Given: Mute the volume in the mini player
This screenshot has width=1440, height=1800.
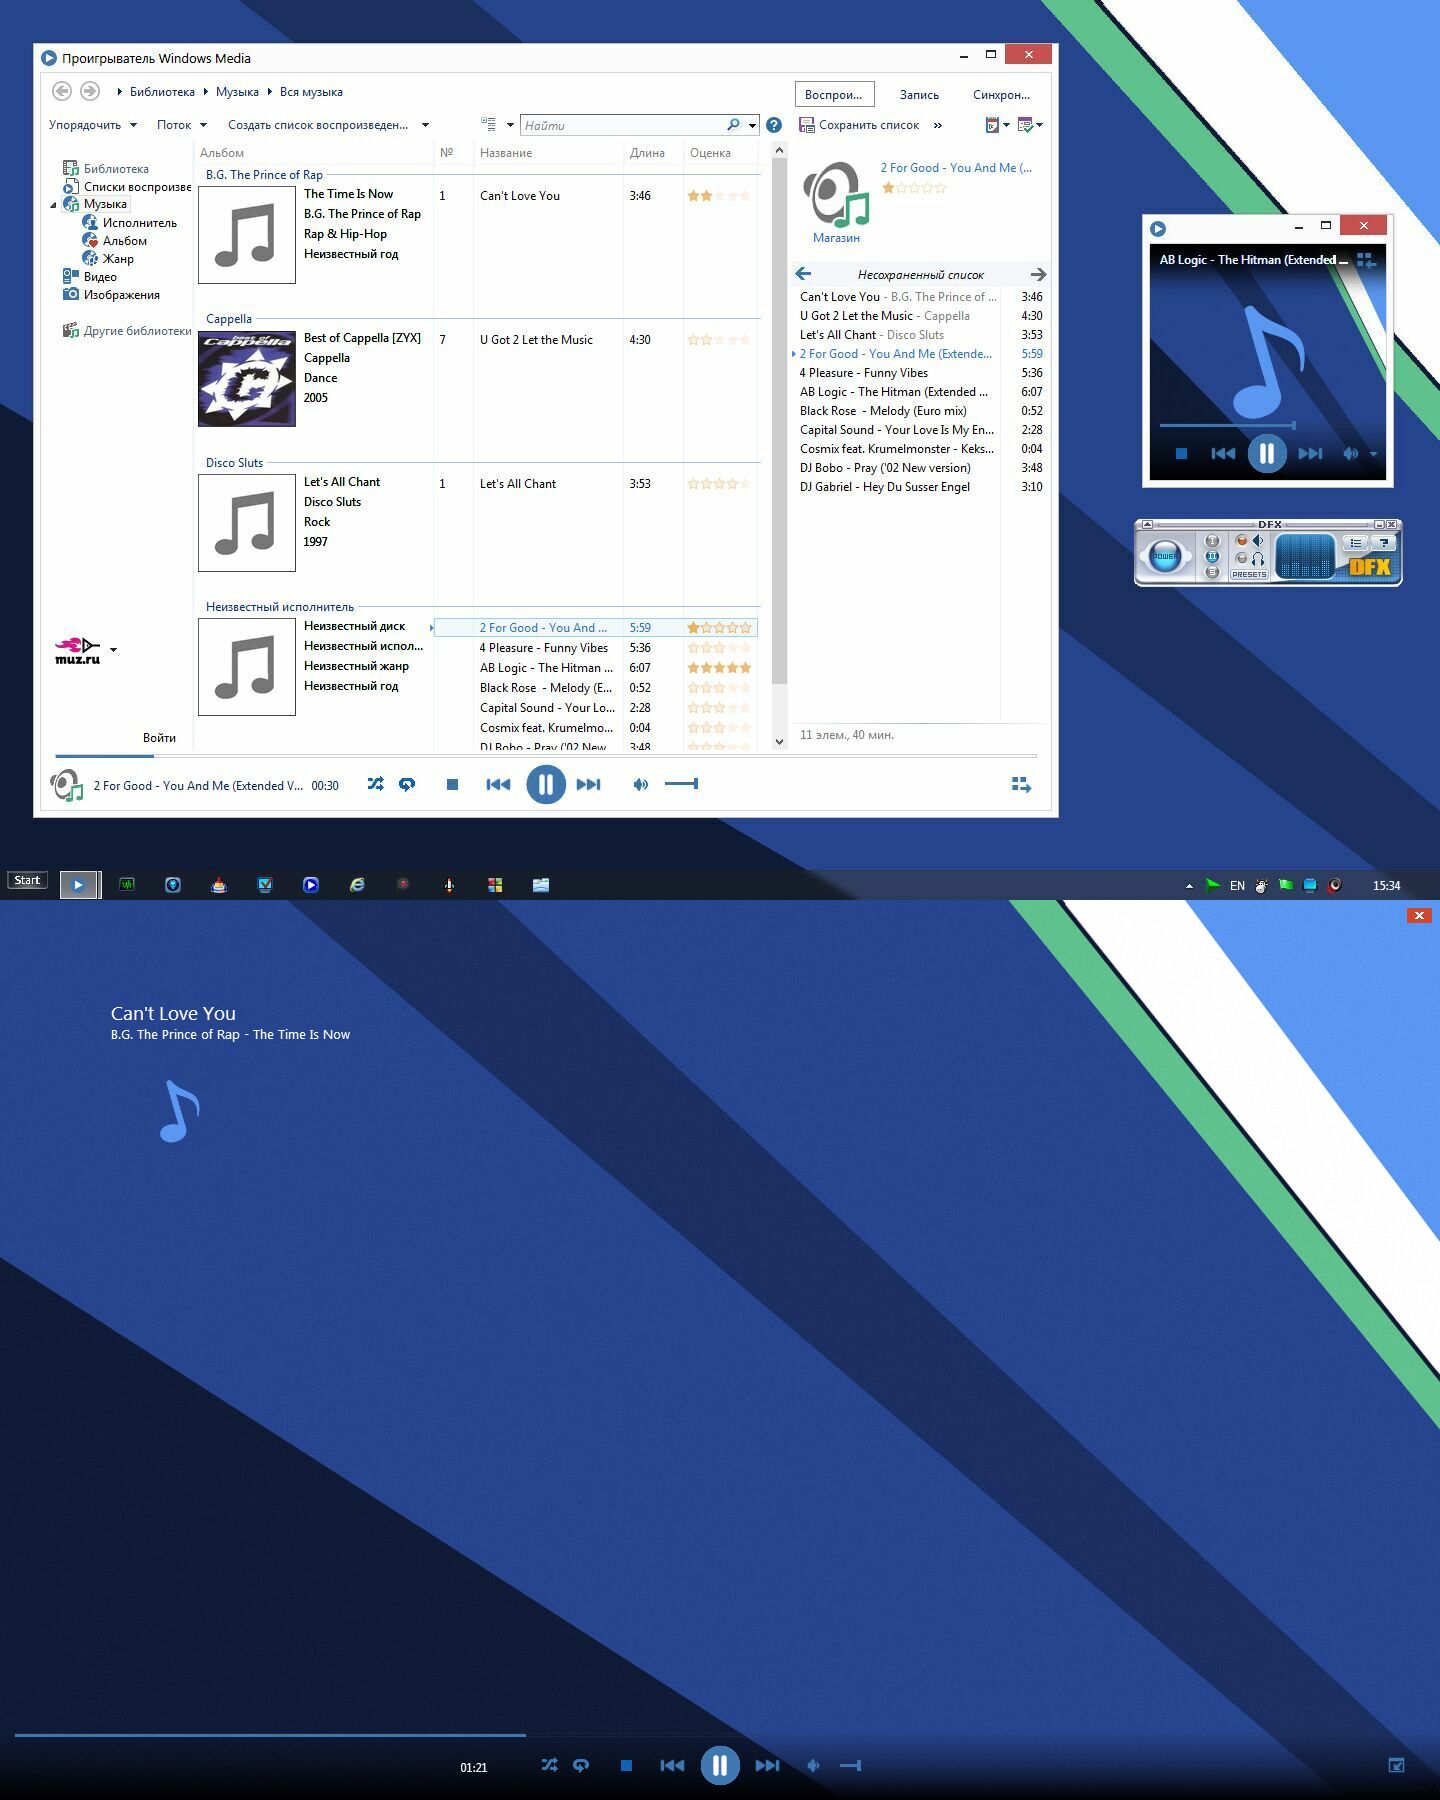Looking at the screenshot, I should click(x=1350, y=454).
